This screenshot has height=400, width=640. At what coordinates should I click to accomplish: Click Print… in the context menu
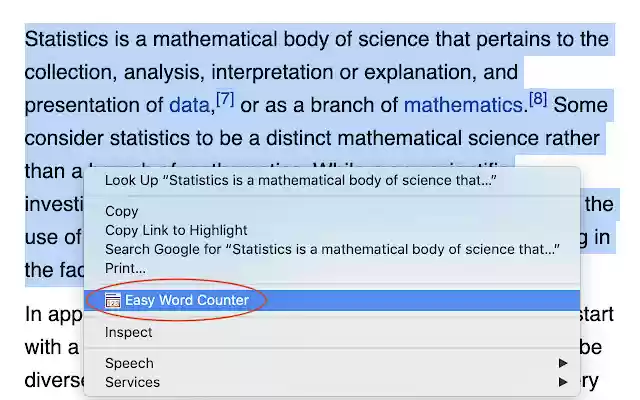point(125,267)
